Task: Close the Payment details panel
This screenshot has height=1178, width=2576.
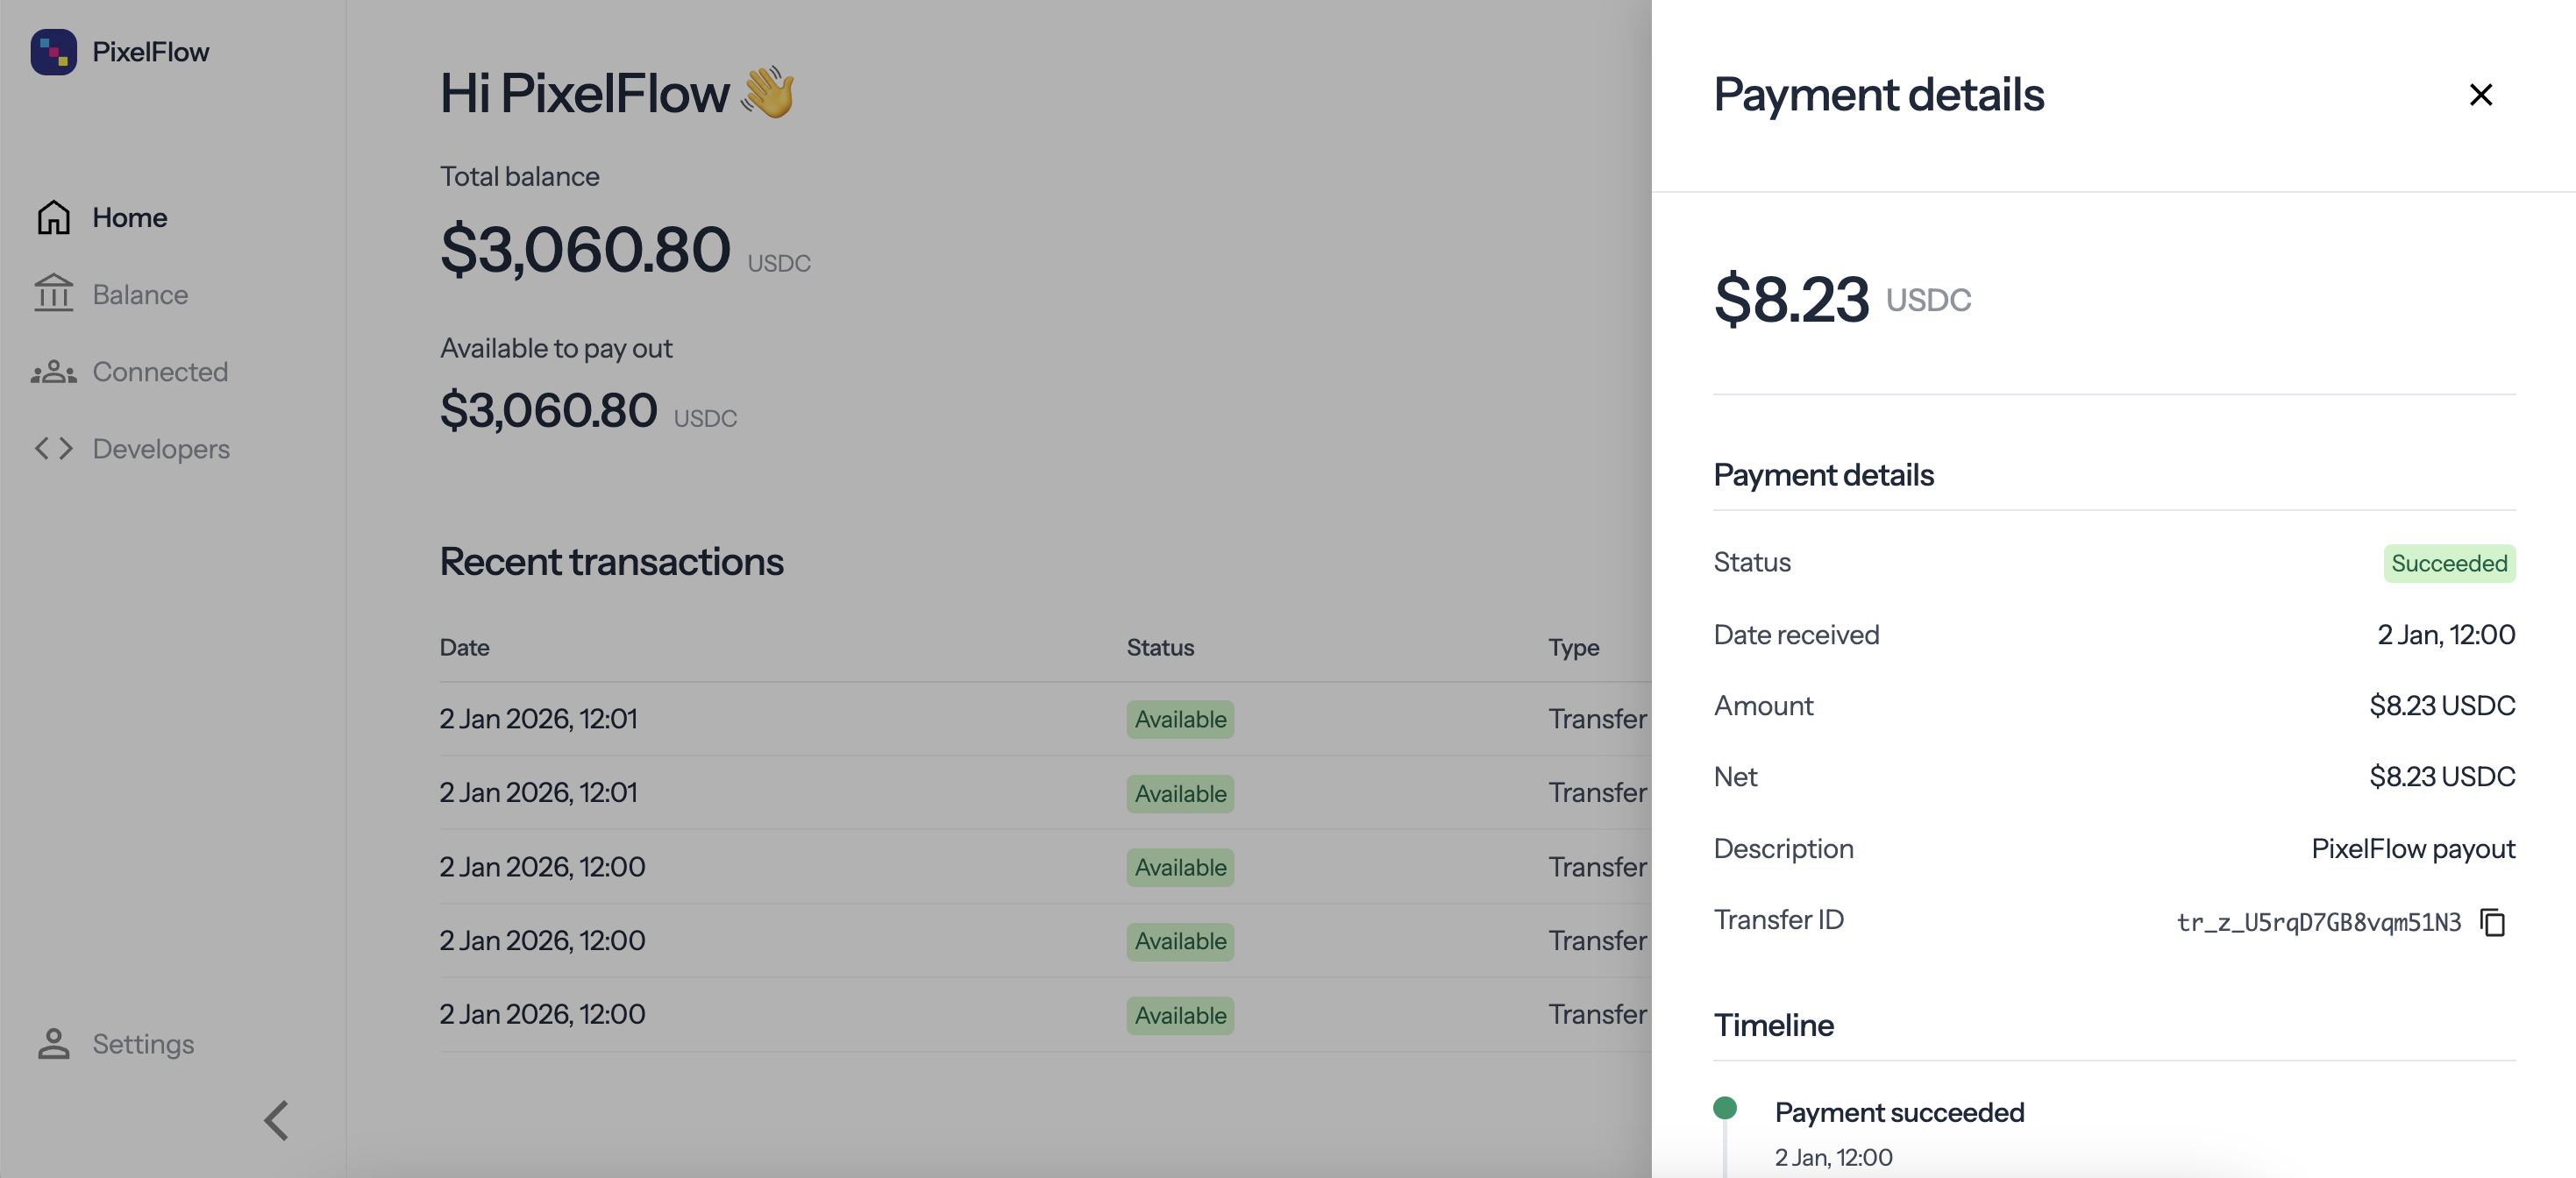Action: [x=2481, y=95]
